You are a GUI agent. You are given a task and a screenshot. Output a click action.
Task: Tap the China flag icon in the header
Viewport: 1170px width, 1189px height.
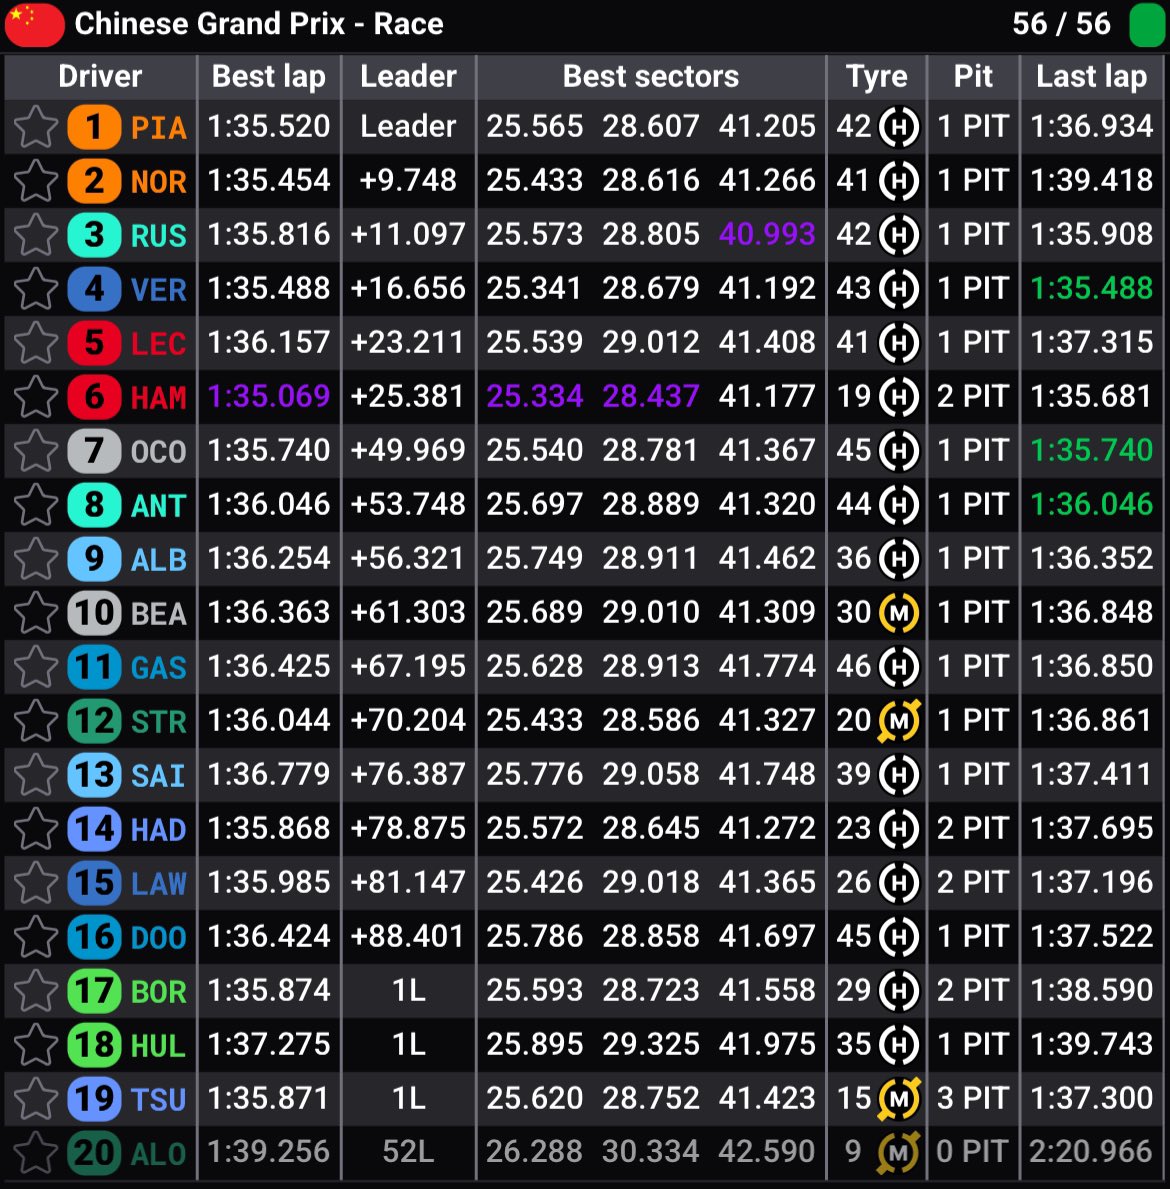click(x=34, y=24)
